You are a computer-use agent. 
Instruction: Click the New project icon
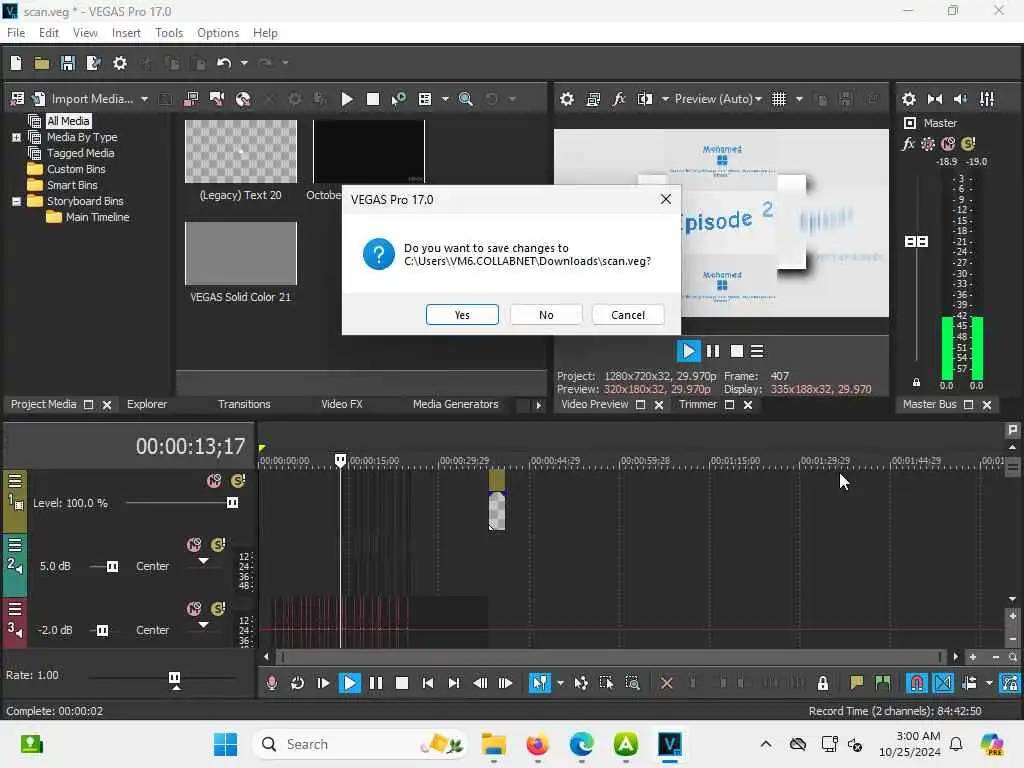pyautogui.click(x=16, y=63)
